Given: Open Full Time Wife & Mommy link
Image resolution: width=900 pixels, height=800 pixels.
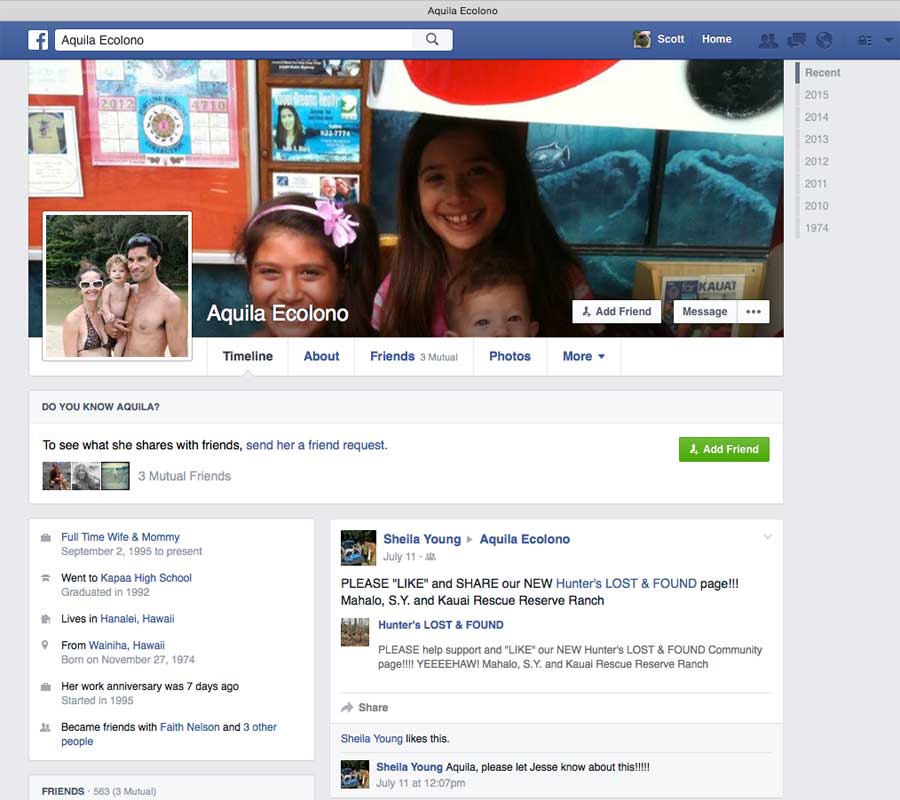Looking at the screenshot, I should click(120, 537).
